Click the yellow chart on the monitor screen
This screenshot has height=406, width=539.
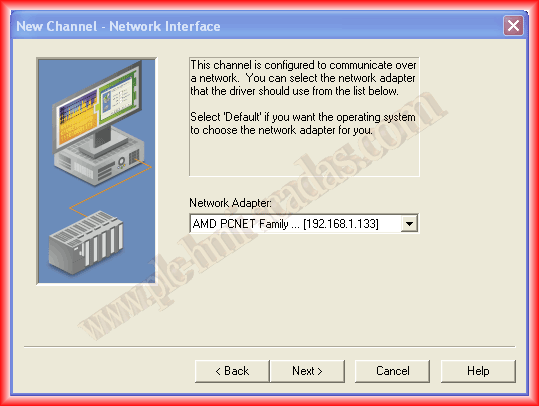[x=78, y=119]
